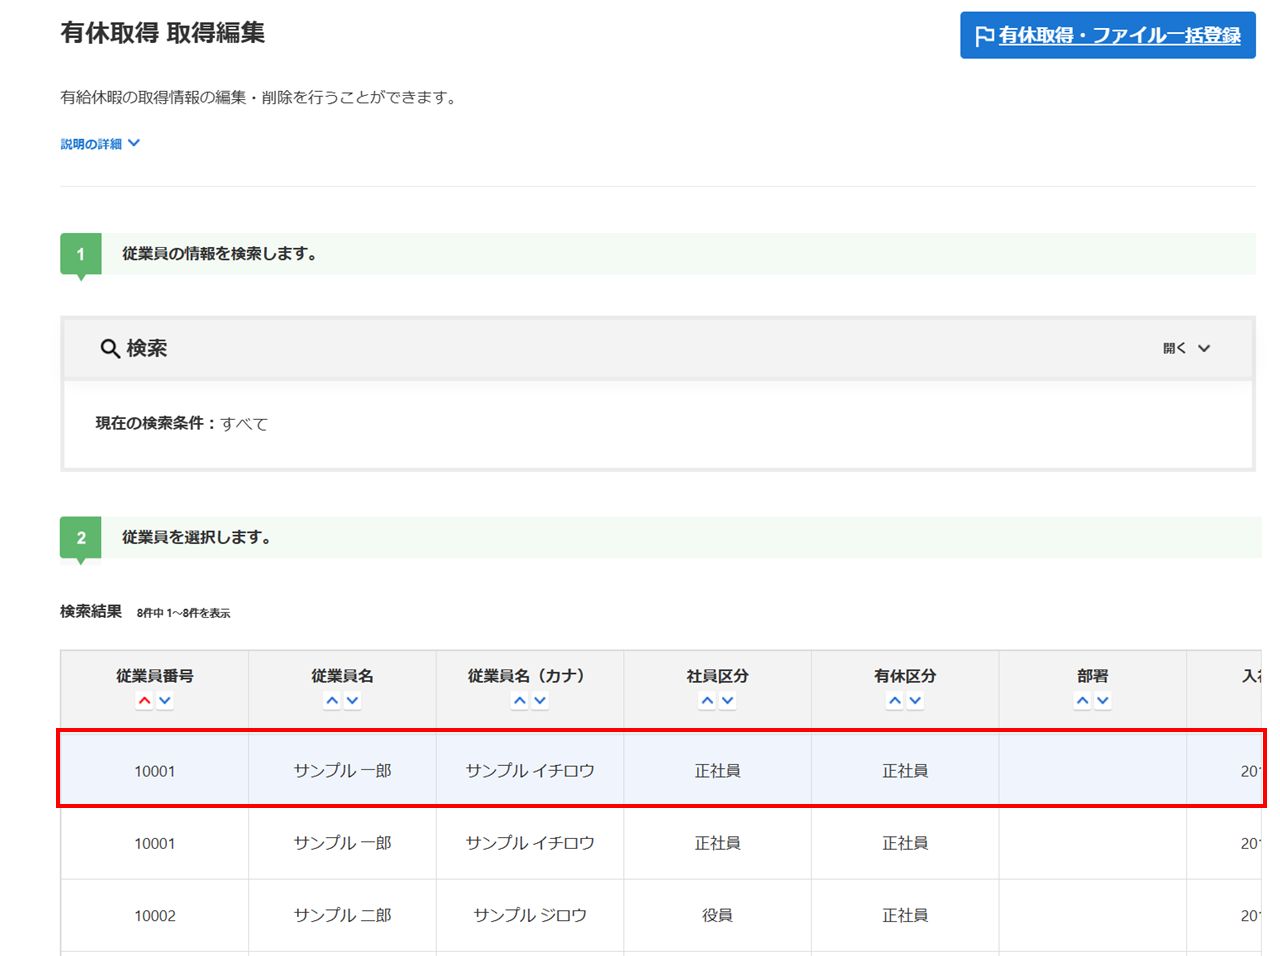Click flag icon on bulk registration button
1280x956 pixels.
point(984,36)
